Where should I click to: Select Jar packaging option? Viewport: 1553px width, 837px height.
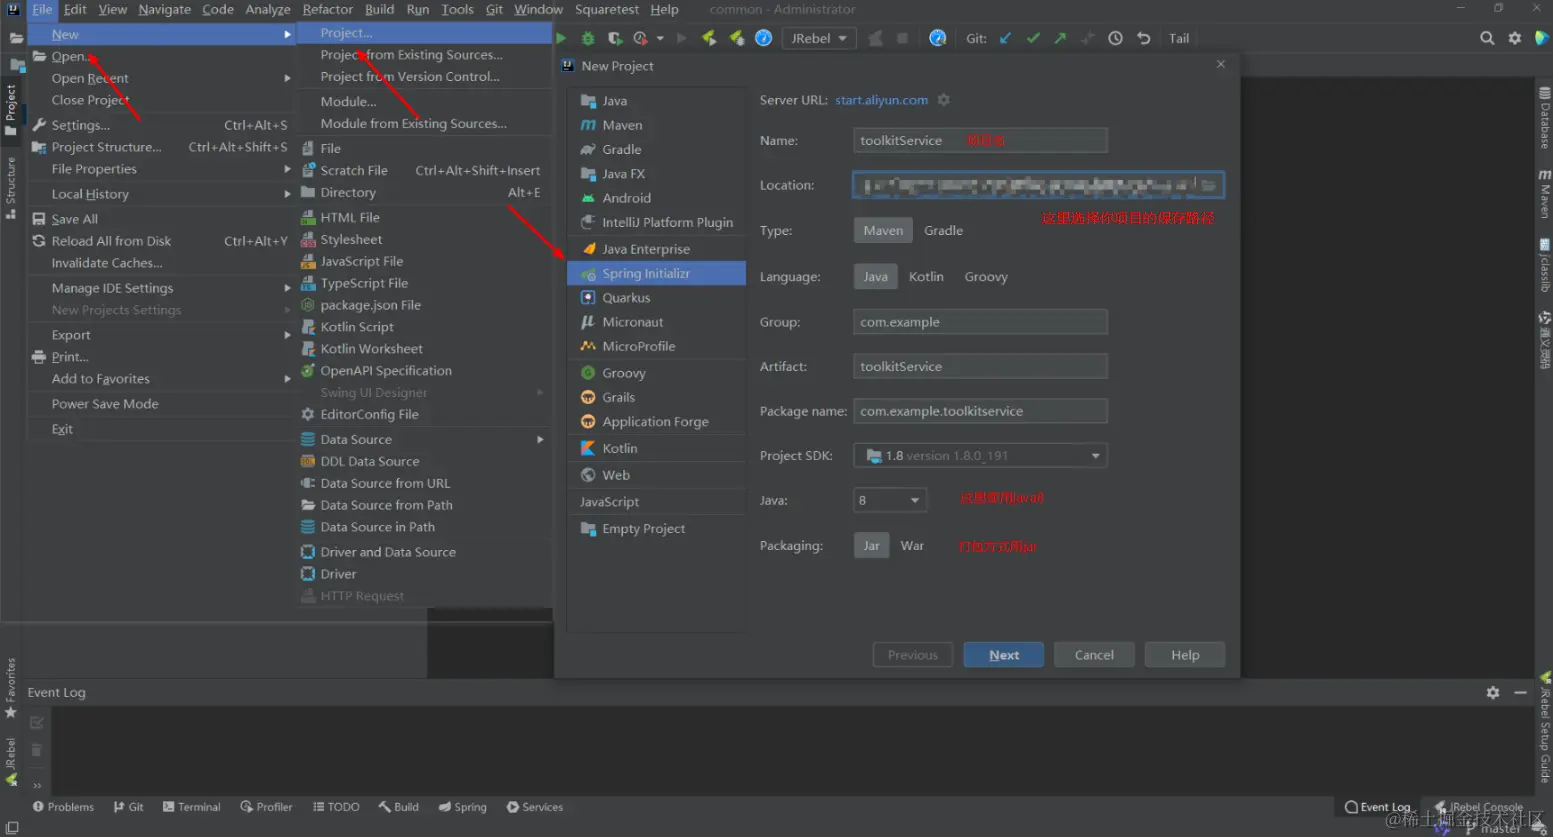click(871, 546)
